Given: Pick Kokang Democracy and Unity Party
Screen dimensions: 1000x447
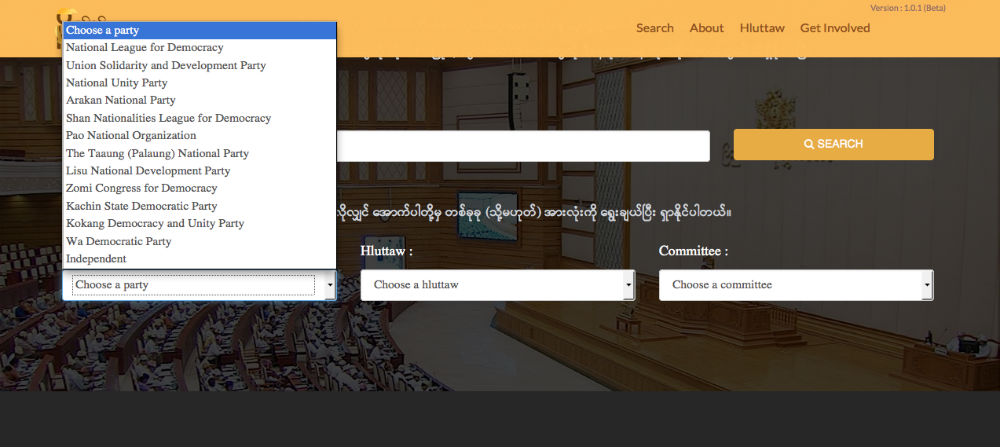Looking at the screenshot, I should coord(155,223).
